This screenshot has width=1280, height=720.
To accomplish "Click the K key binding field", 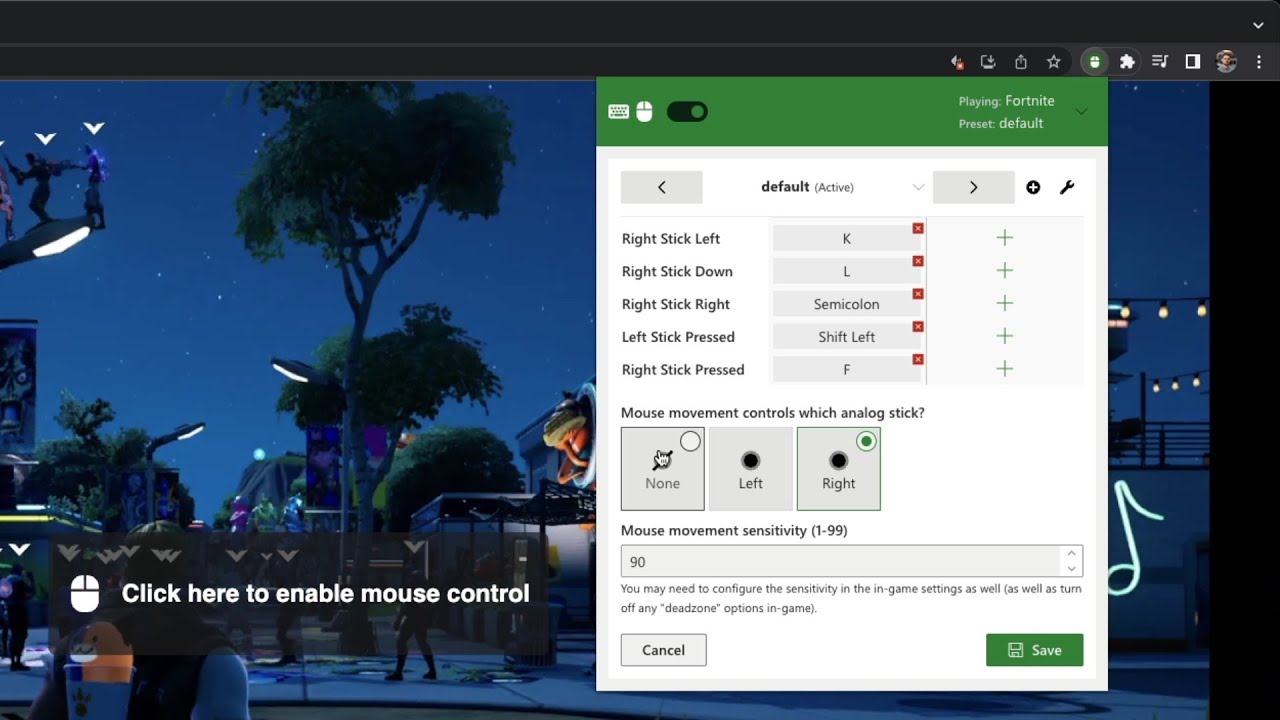I will (846, 239).
